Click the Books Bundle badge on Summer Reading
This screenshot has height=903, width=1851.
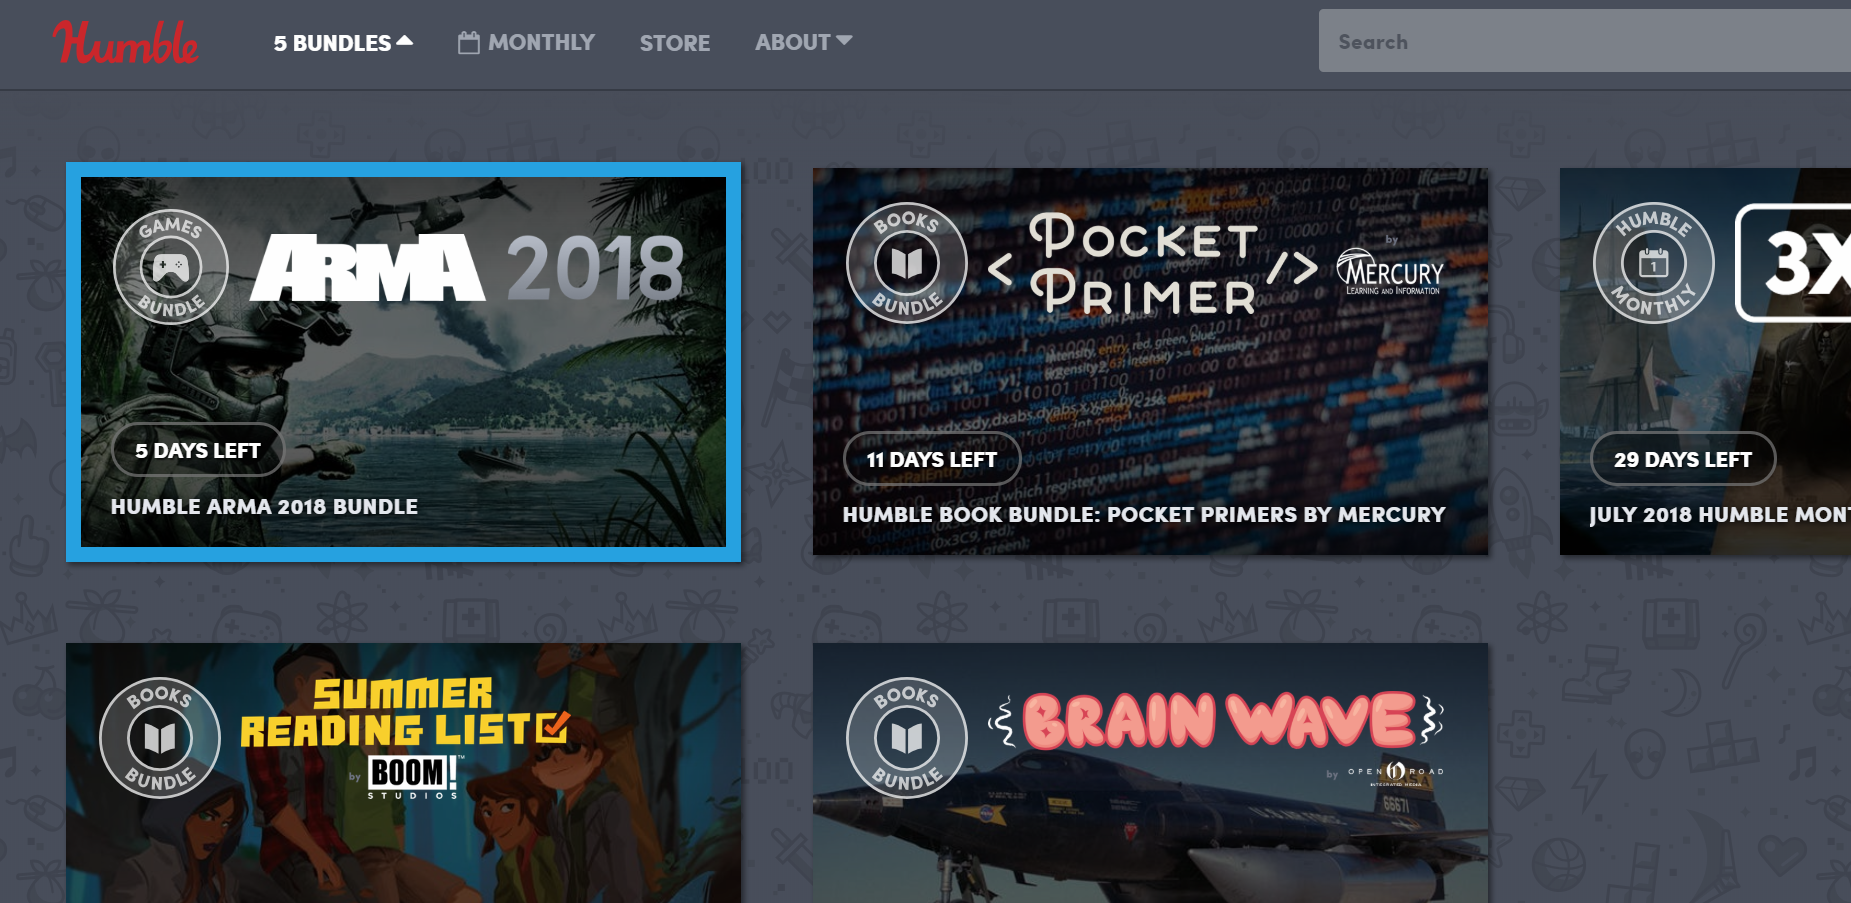[160, 738]
